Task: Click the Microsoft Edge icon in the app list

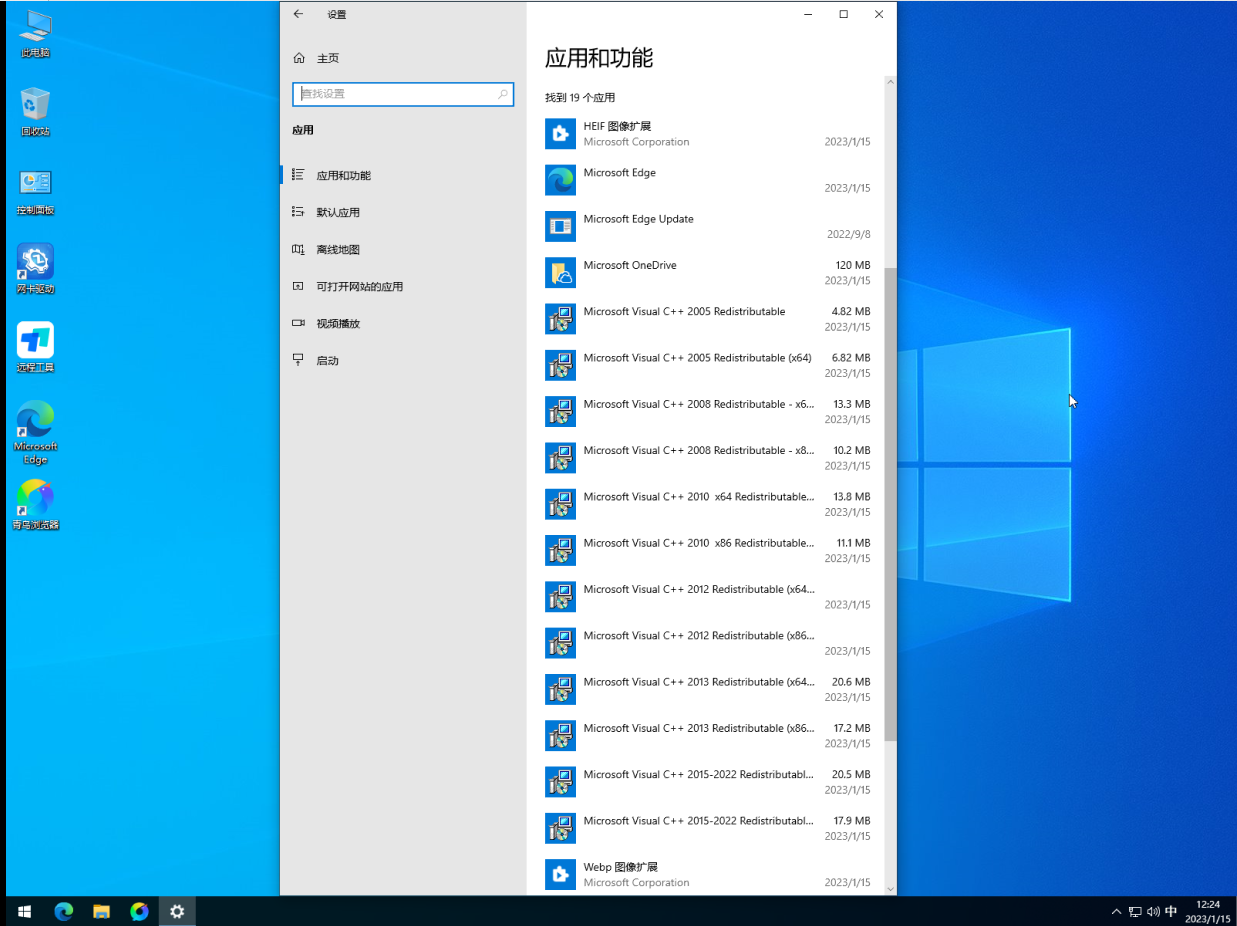Action: click(560, 180)
